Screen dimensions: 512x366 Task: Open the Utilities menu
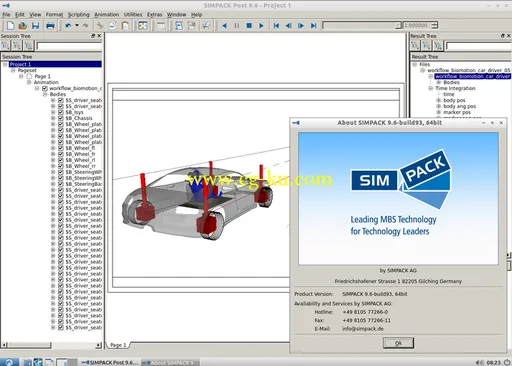(x=133, y=15)
